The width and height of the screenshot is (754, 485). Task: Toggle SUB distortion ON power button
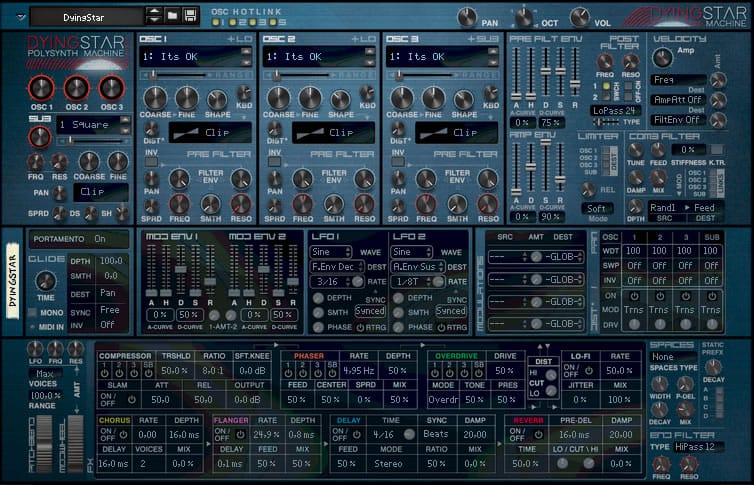[712, 296]
